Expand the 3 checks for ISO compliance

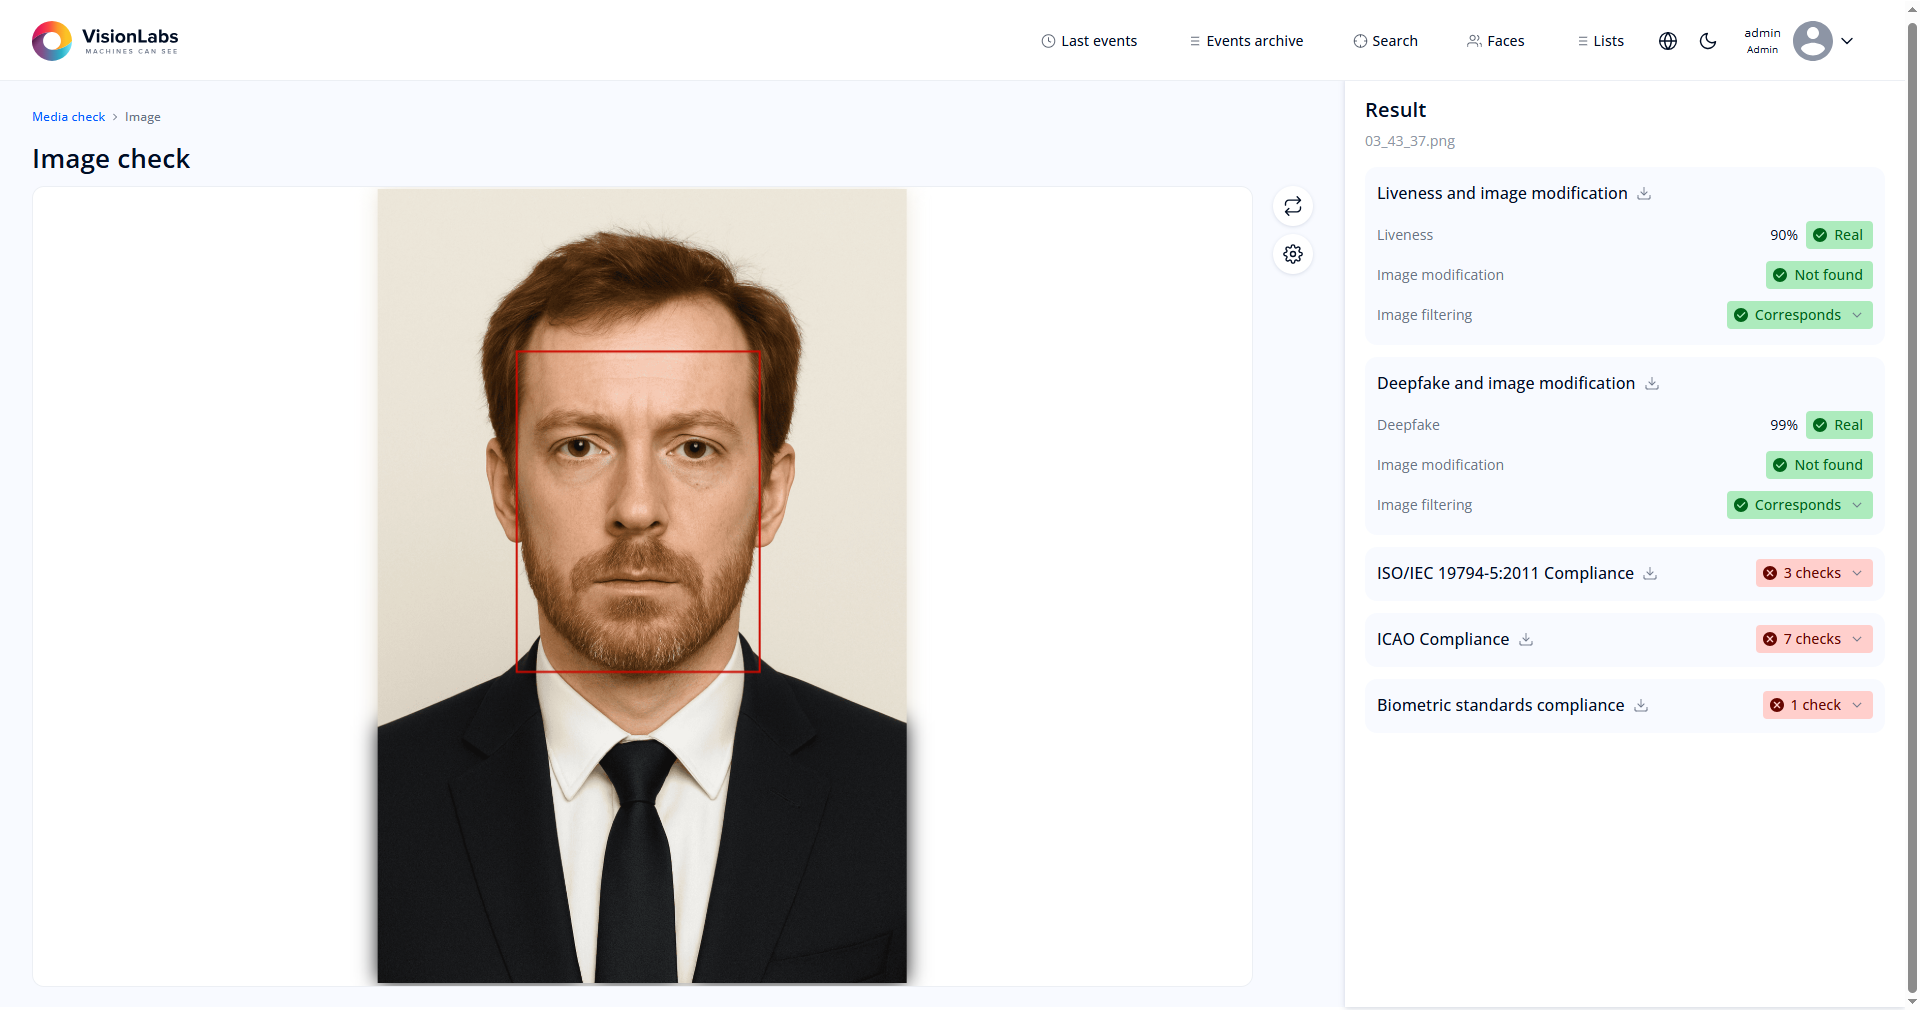click(x=1859, y=573)
